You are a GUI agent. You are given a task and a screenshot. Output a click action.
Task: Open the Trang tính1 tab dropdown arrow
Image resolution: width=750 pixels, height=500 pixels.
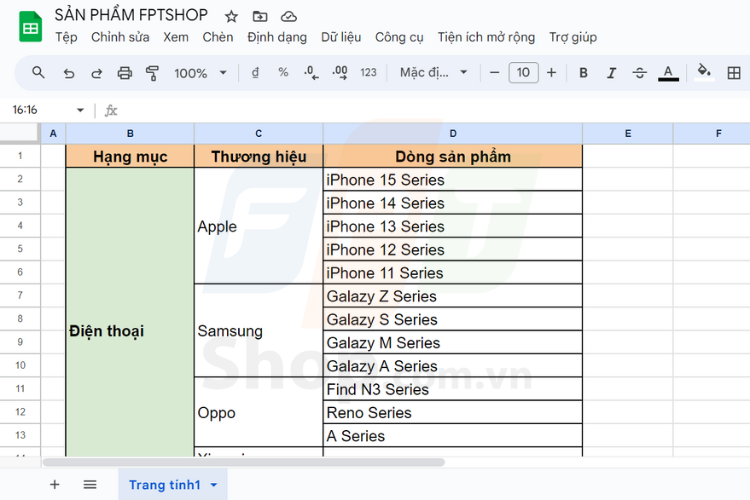click(214, 485)
